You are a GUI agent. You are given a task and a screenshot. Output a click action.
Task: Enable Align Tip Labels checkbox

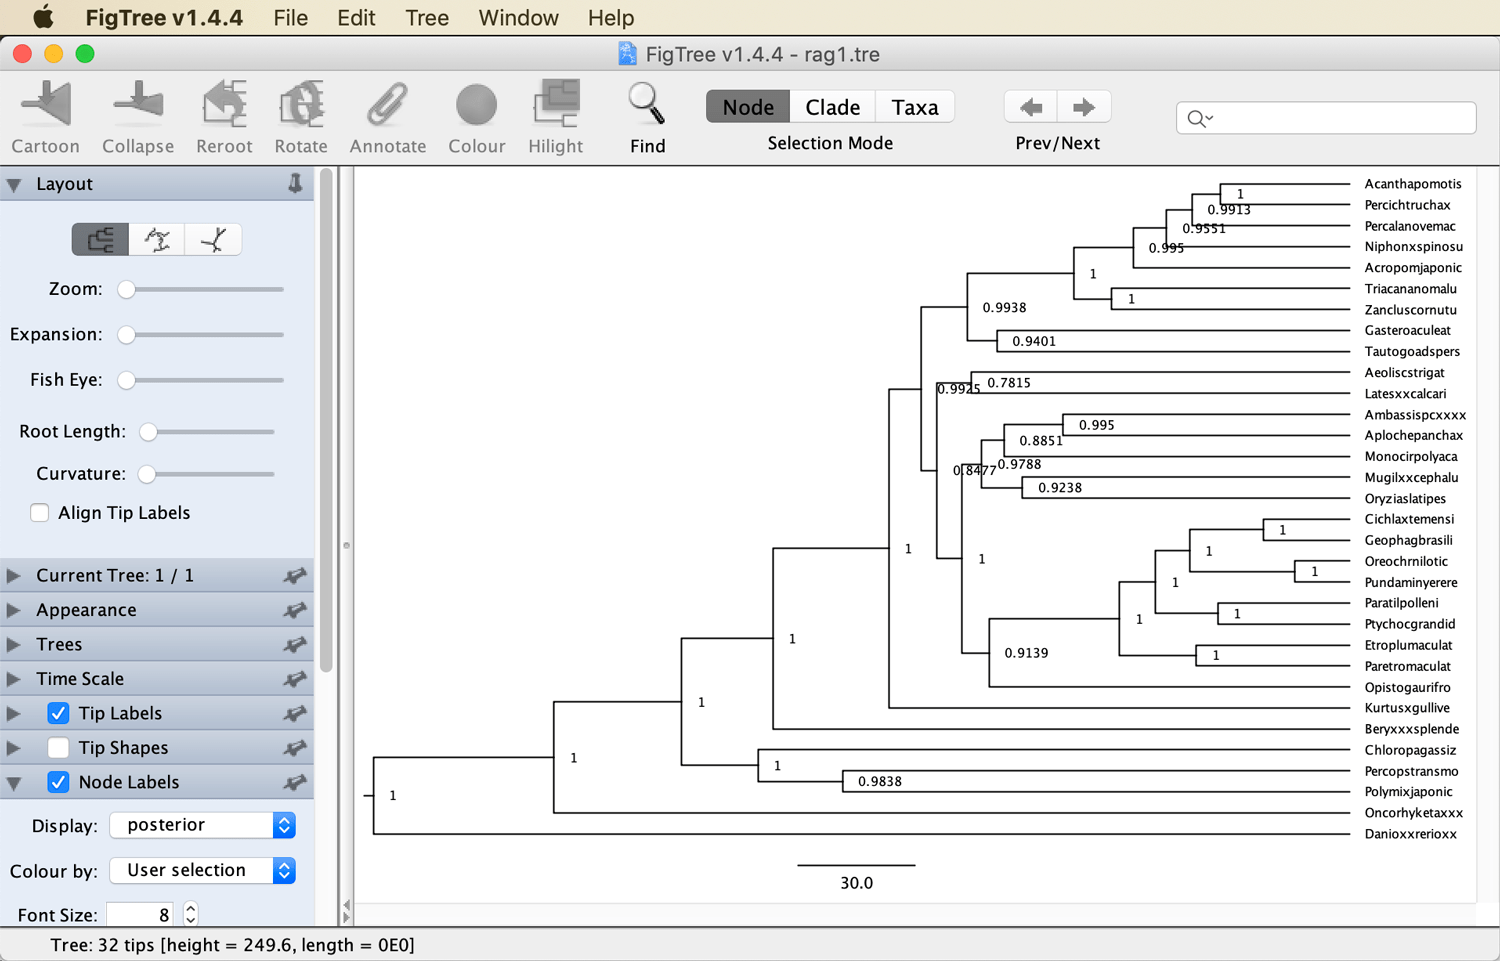tap(40, 513)
